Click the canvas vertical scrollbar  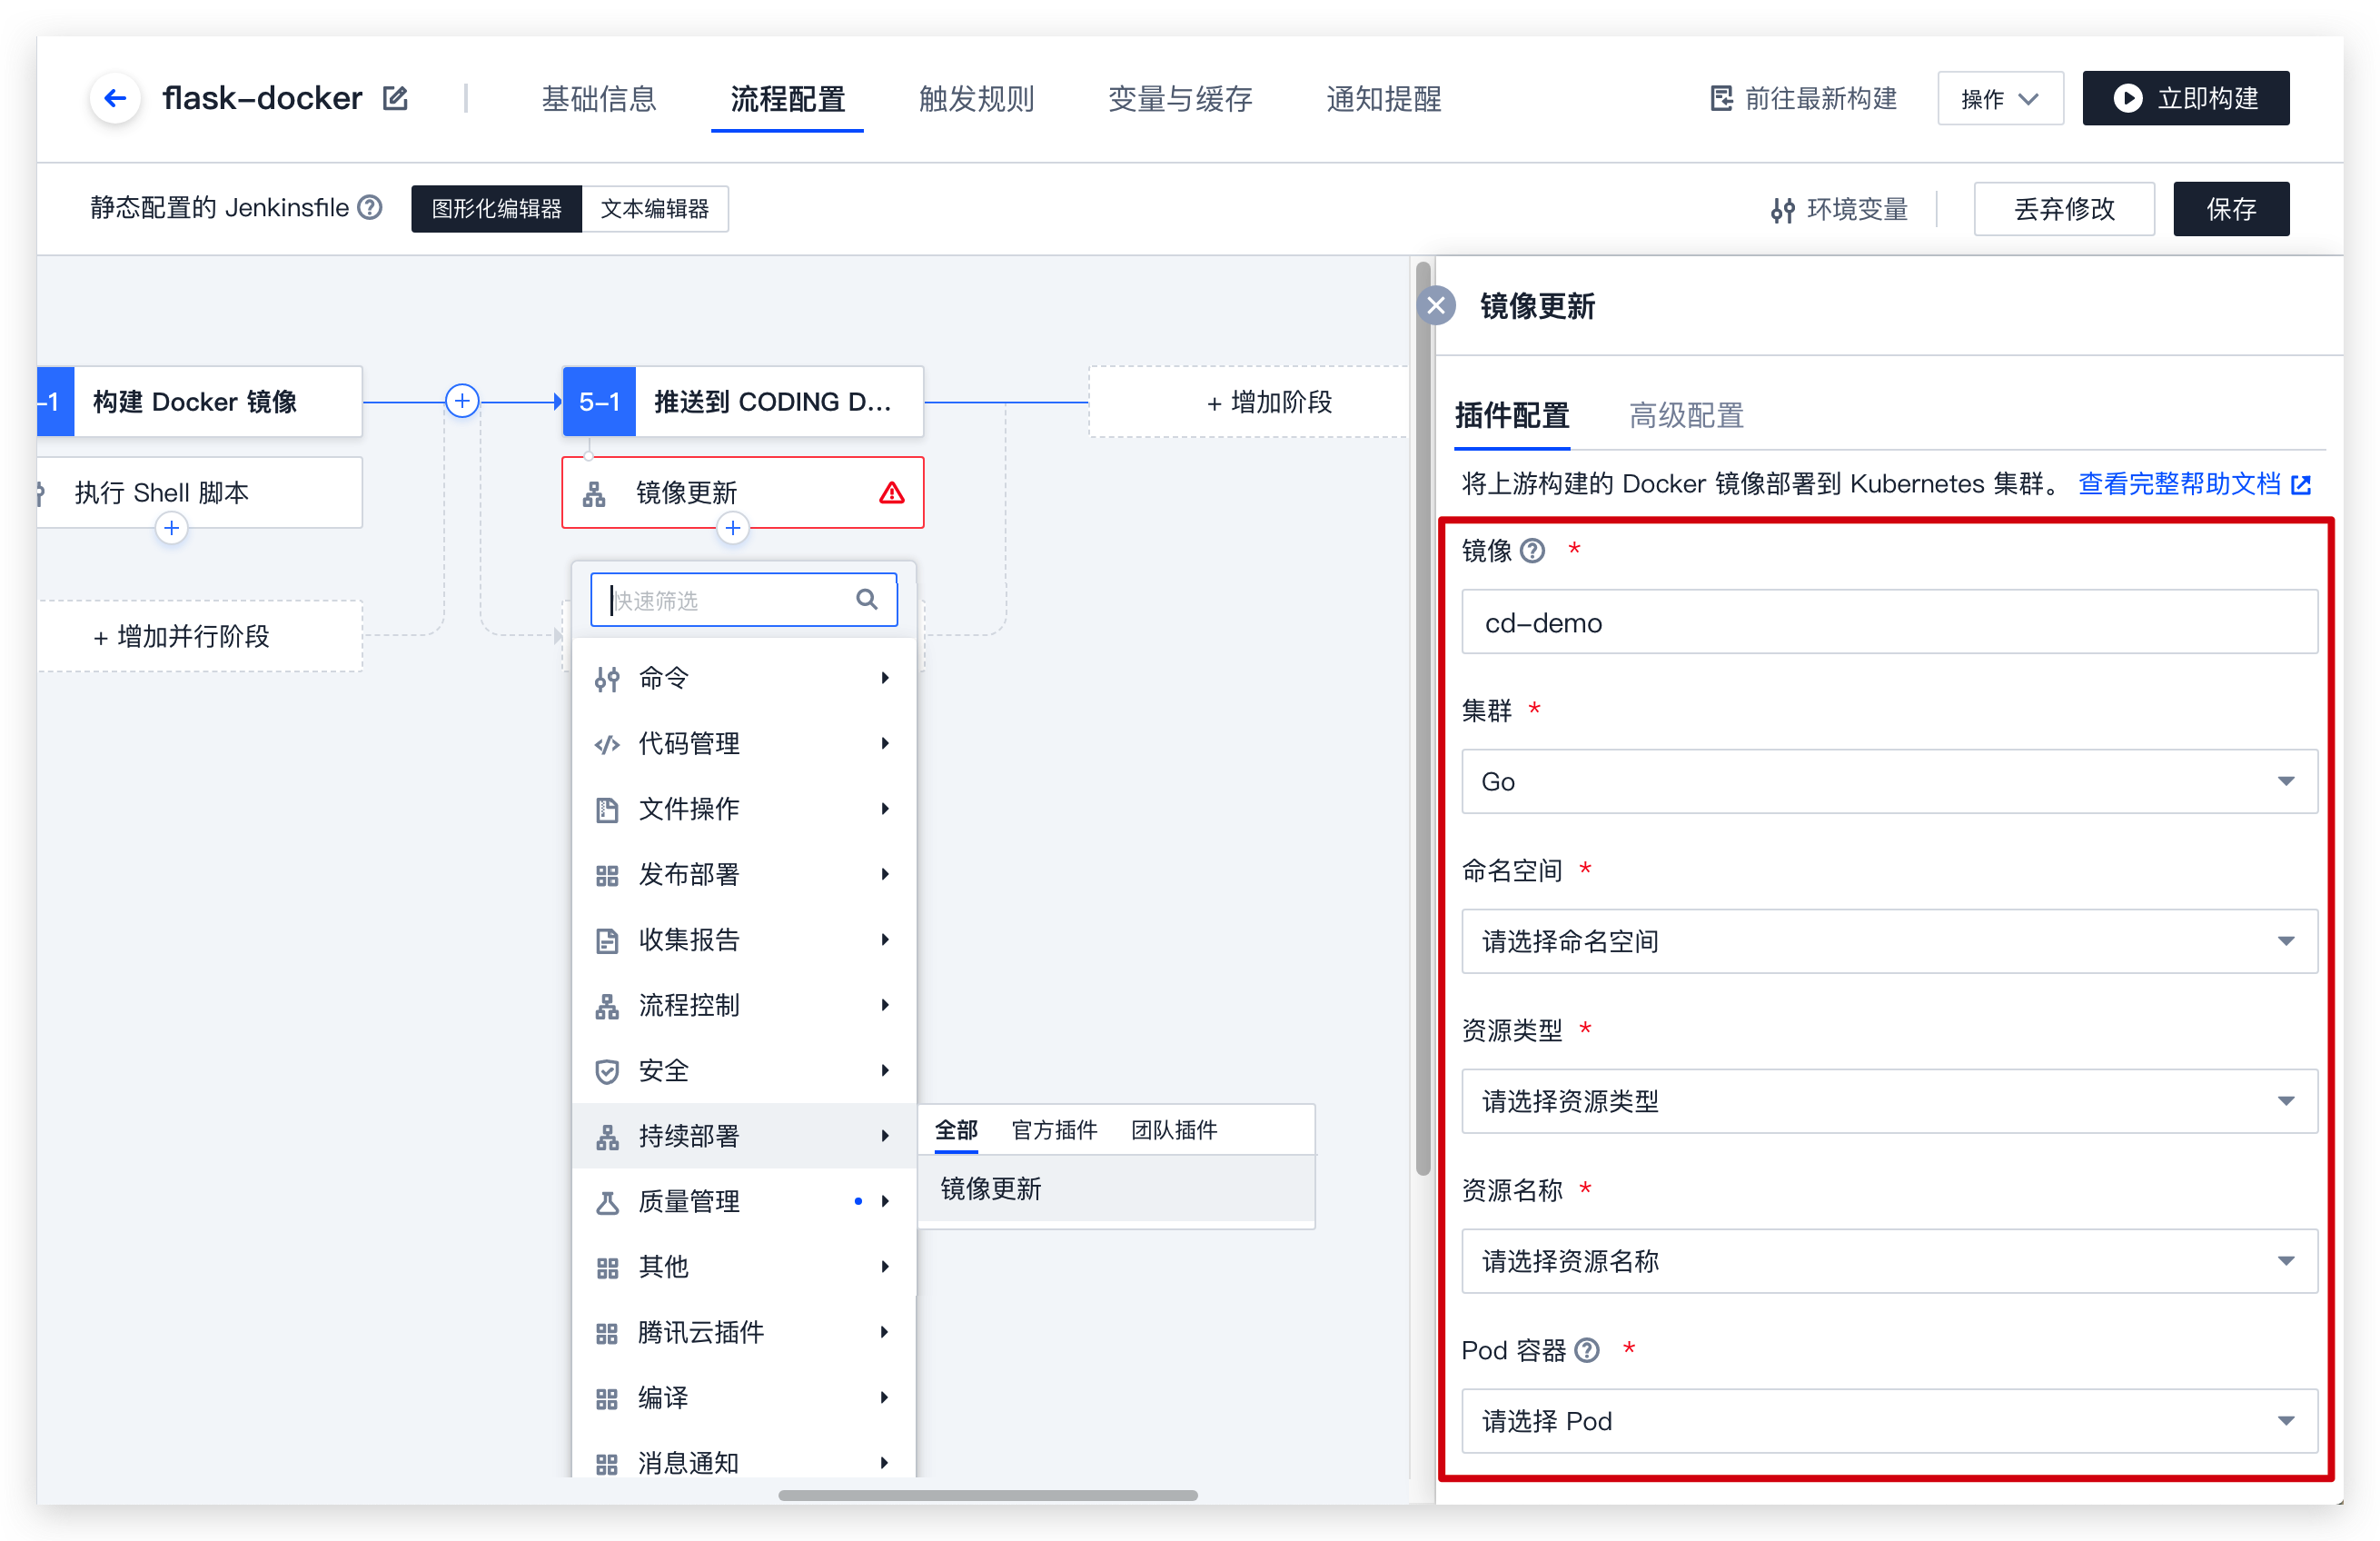(1422, 718)
